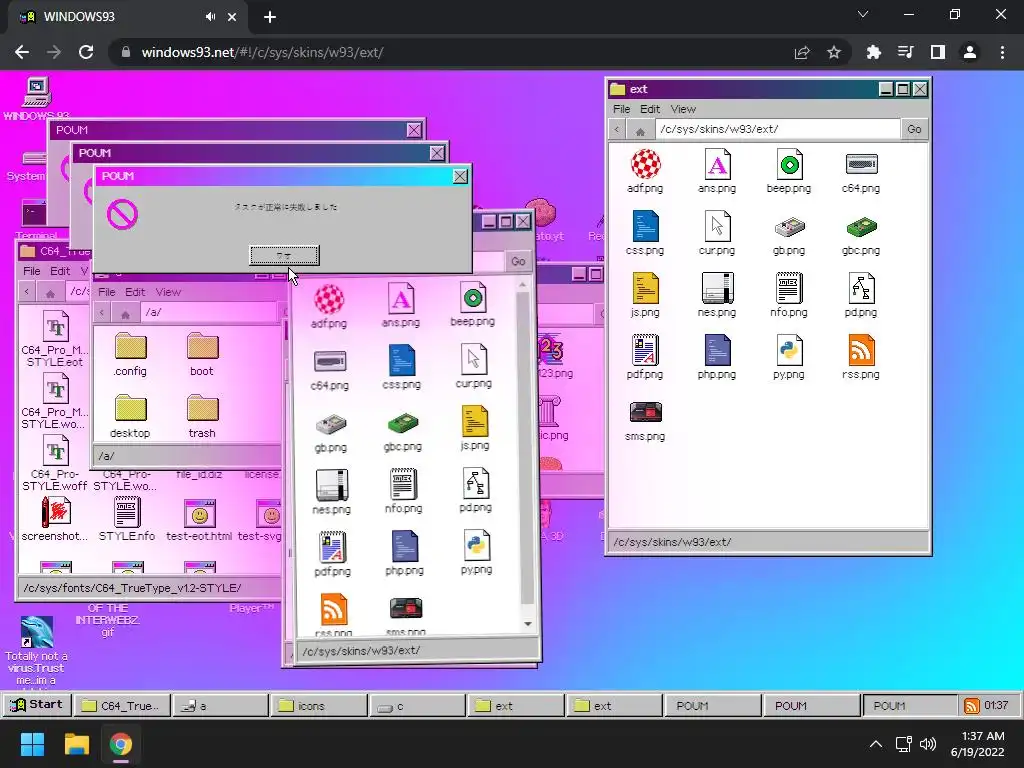Click the scroll down arrow in middle ext window

[x=527, y=624]
